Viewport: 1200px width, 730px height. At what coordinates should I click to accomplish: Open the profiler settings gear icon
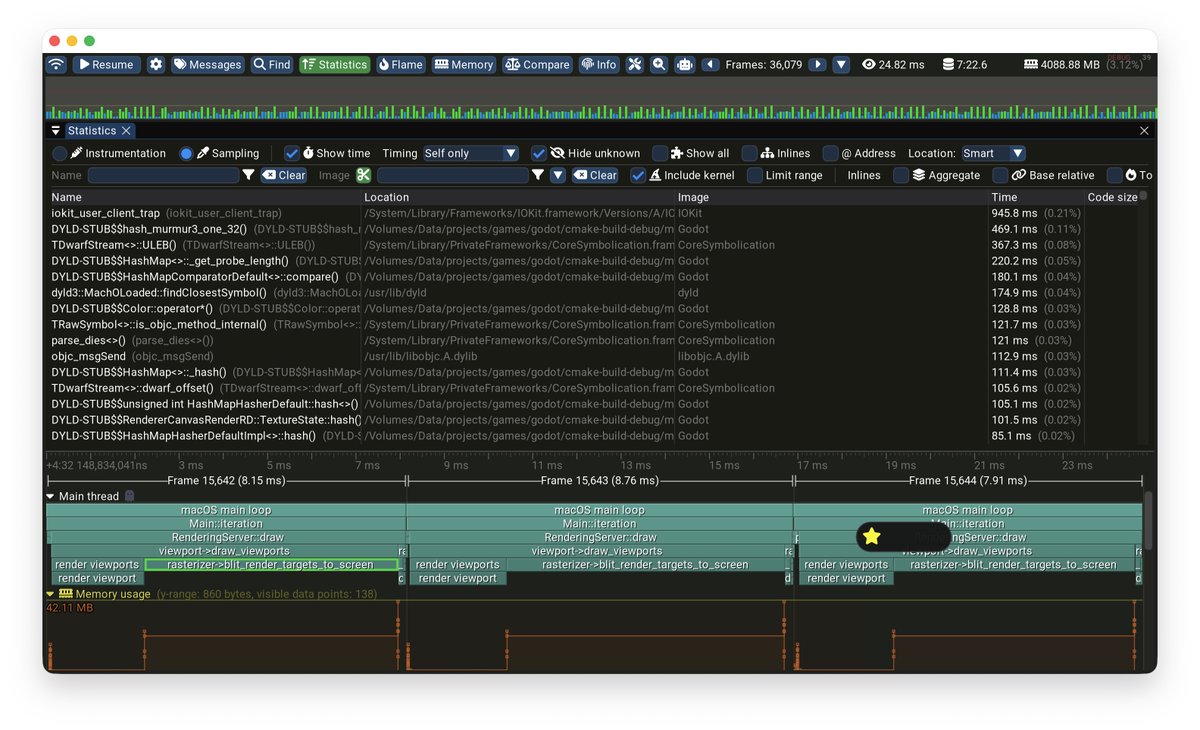155,64
